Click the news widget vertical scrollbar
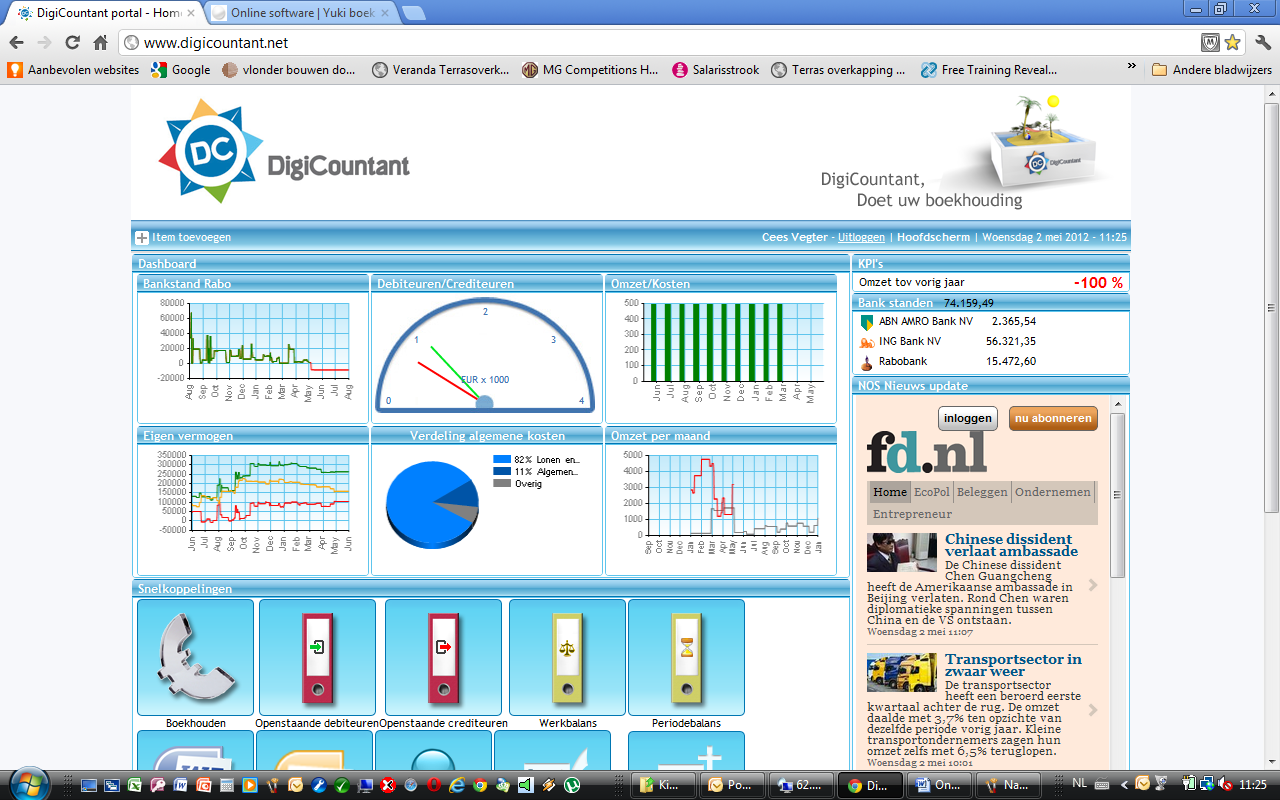The width and height of the screenshot is (1280, 800). [x=1118, y=496]
